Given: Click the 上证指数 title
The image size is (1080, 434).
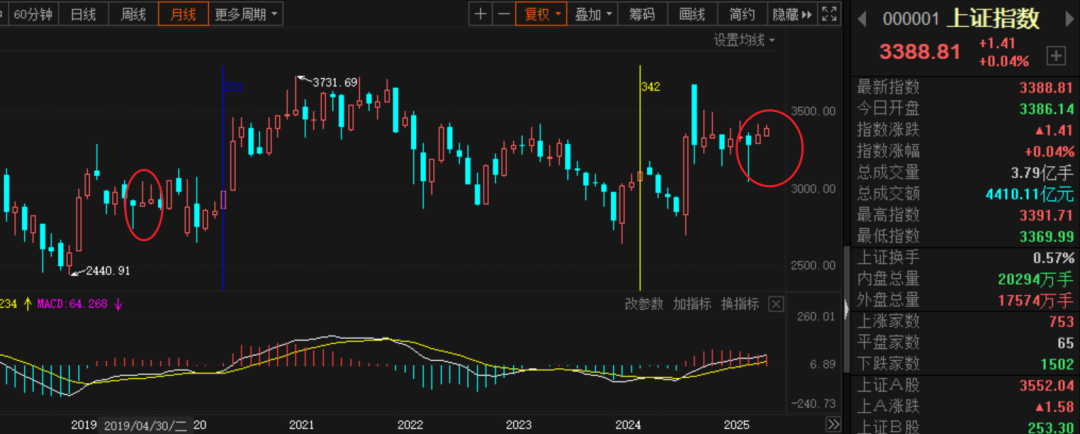Looking at the screenshot, I should [x=993, y=19].
